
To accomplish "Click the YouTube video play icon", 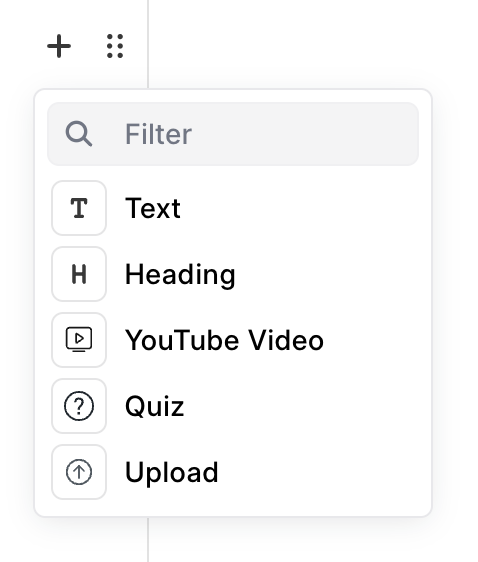I will coord(79,340).
